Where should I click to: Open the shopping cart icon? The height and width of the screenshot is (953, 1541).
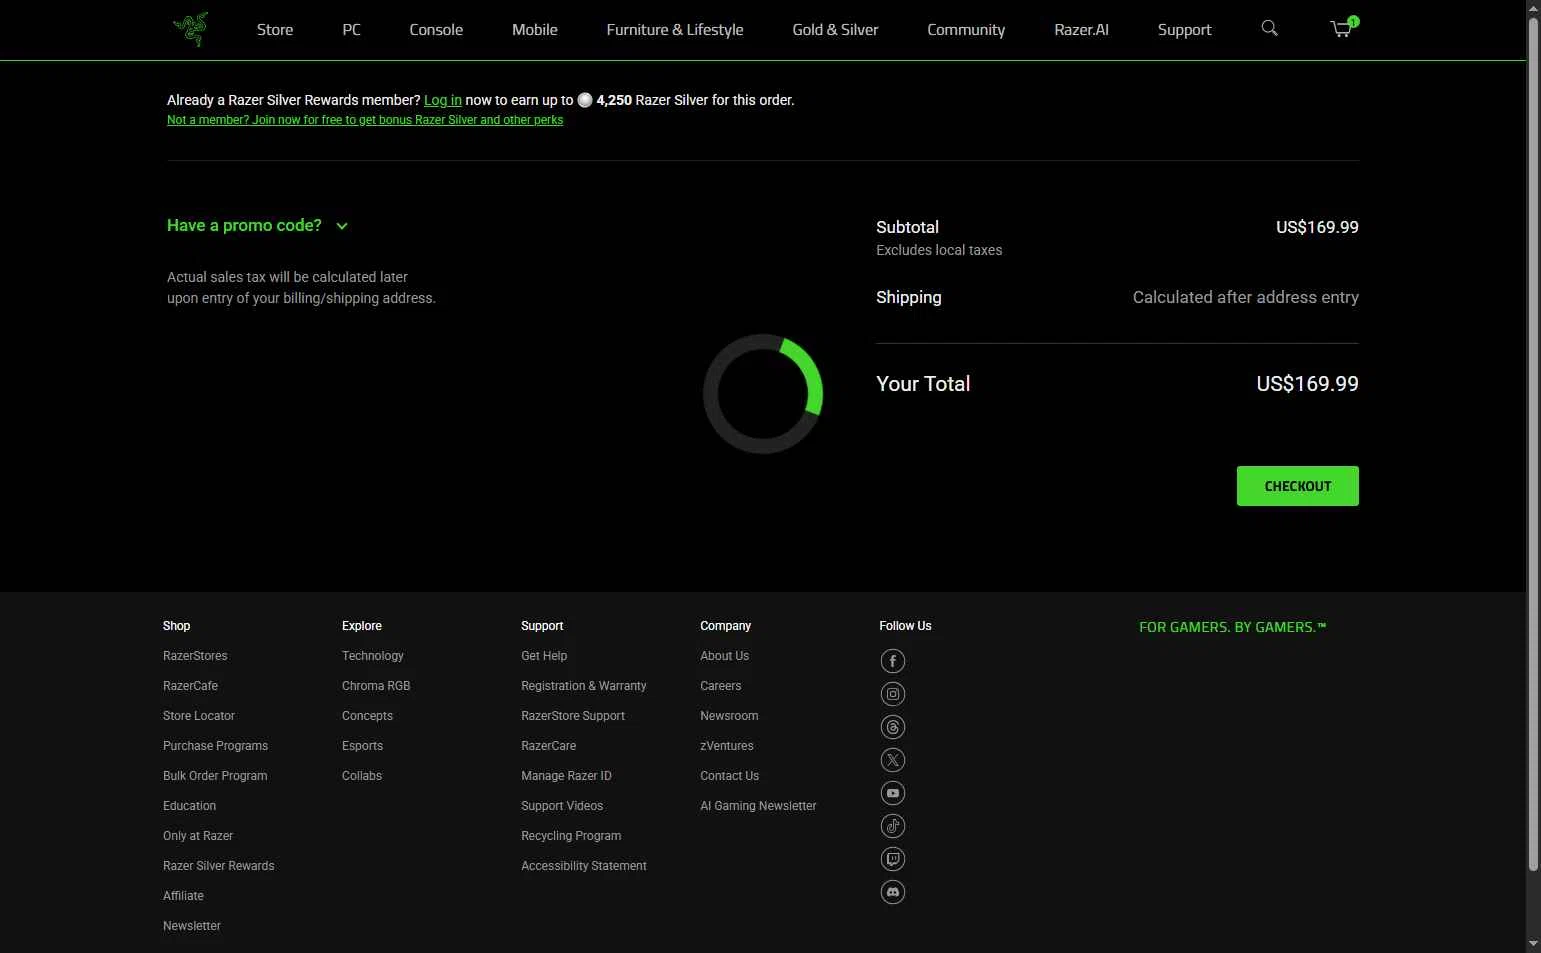1343,28
